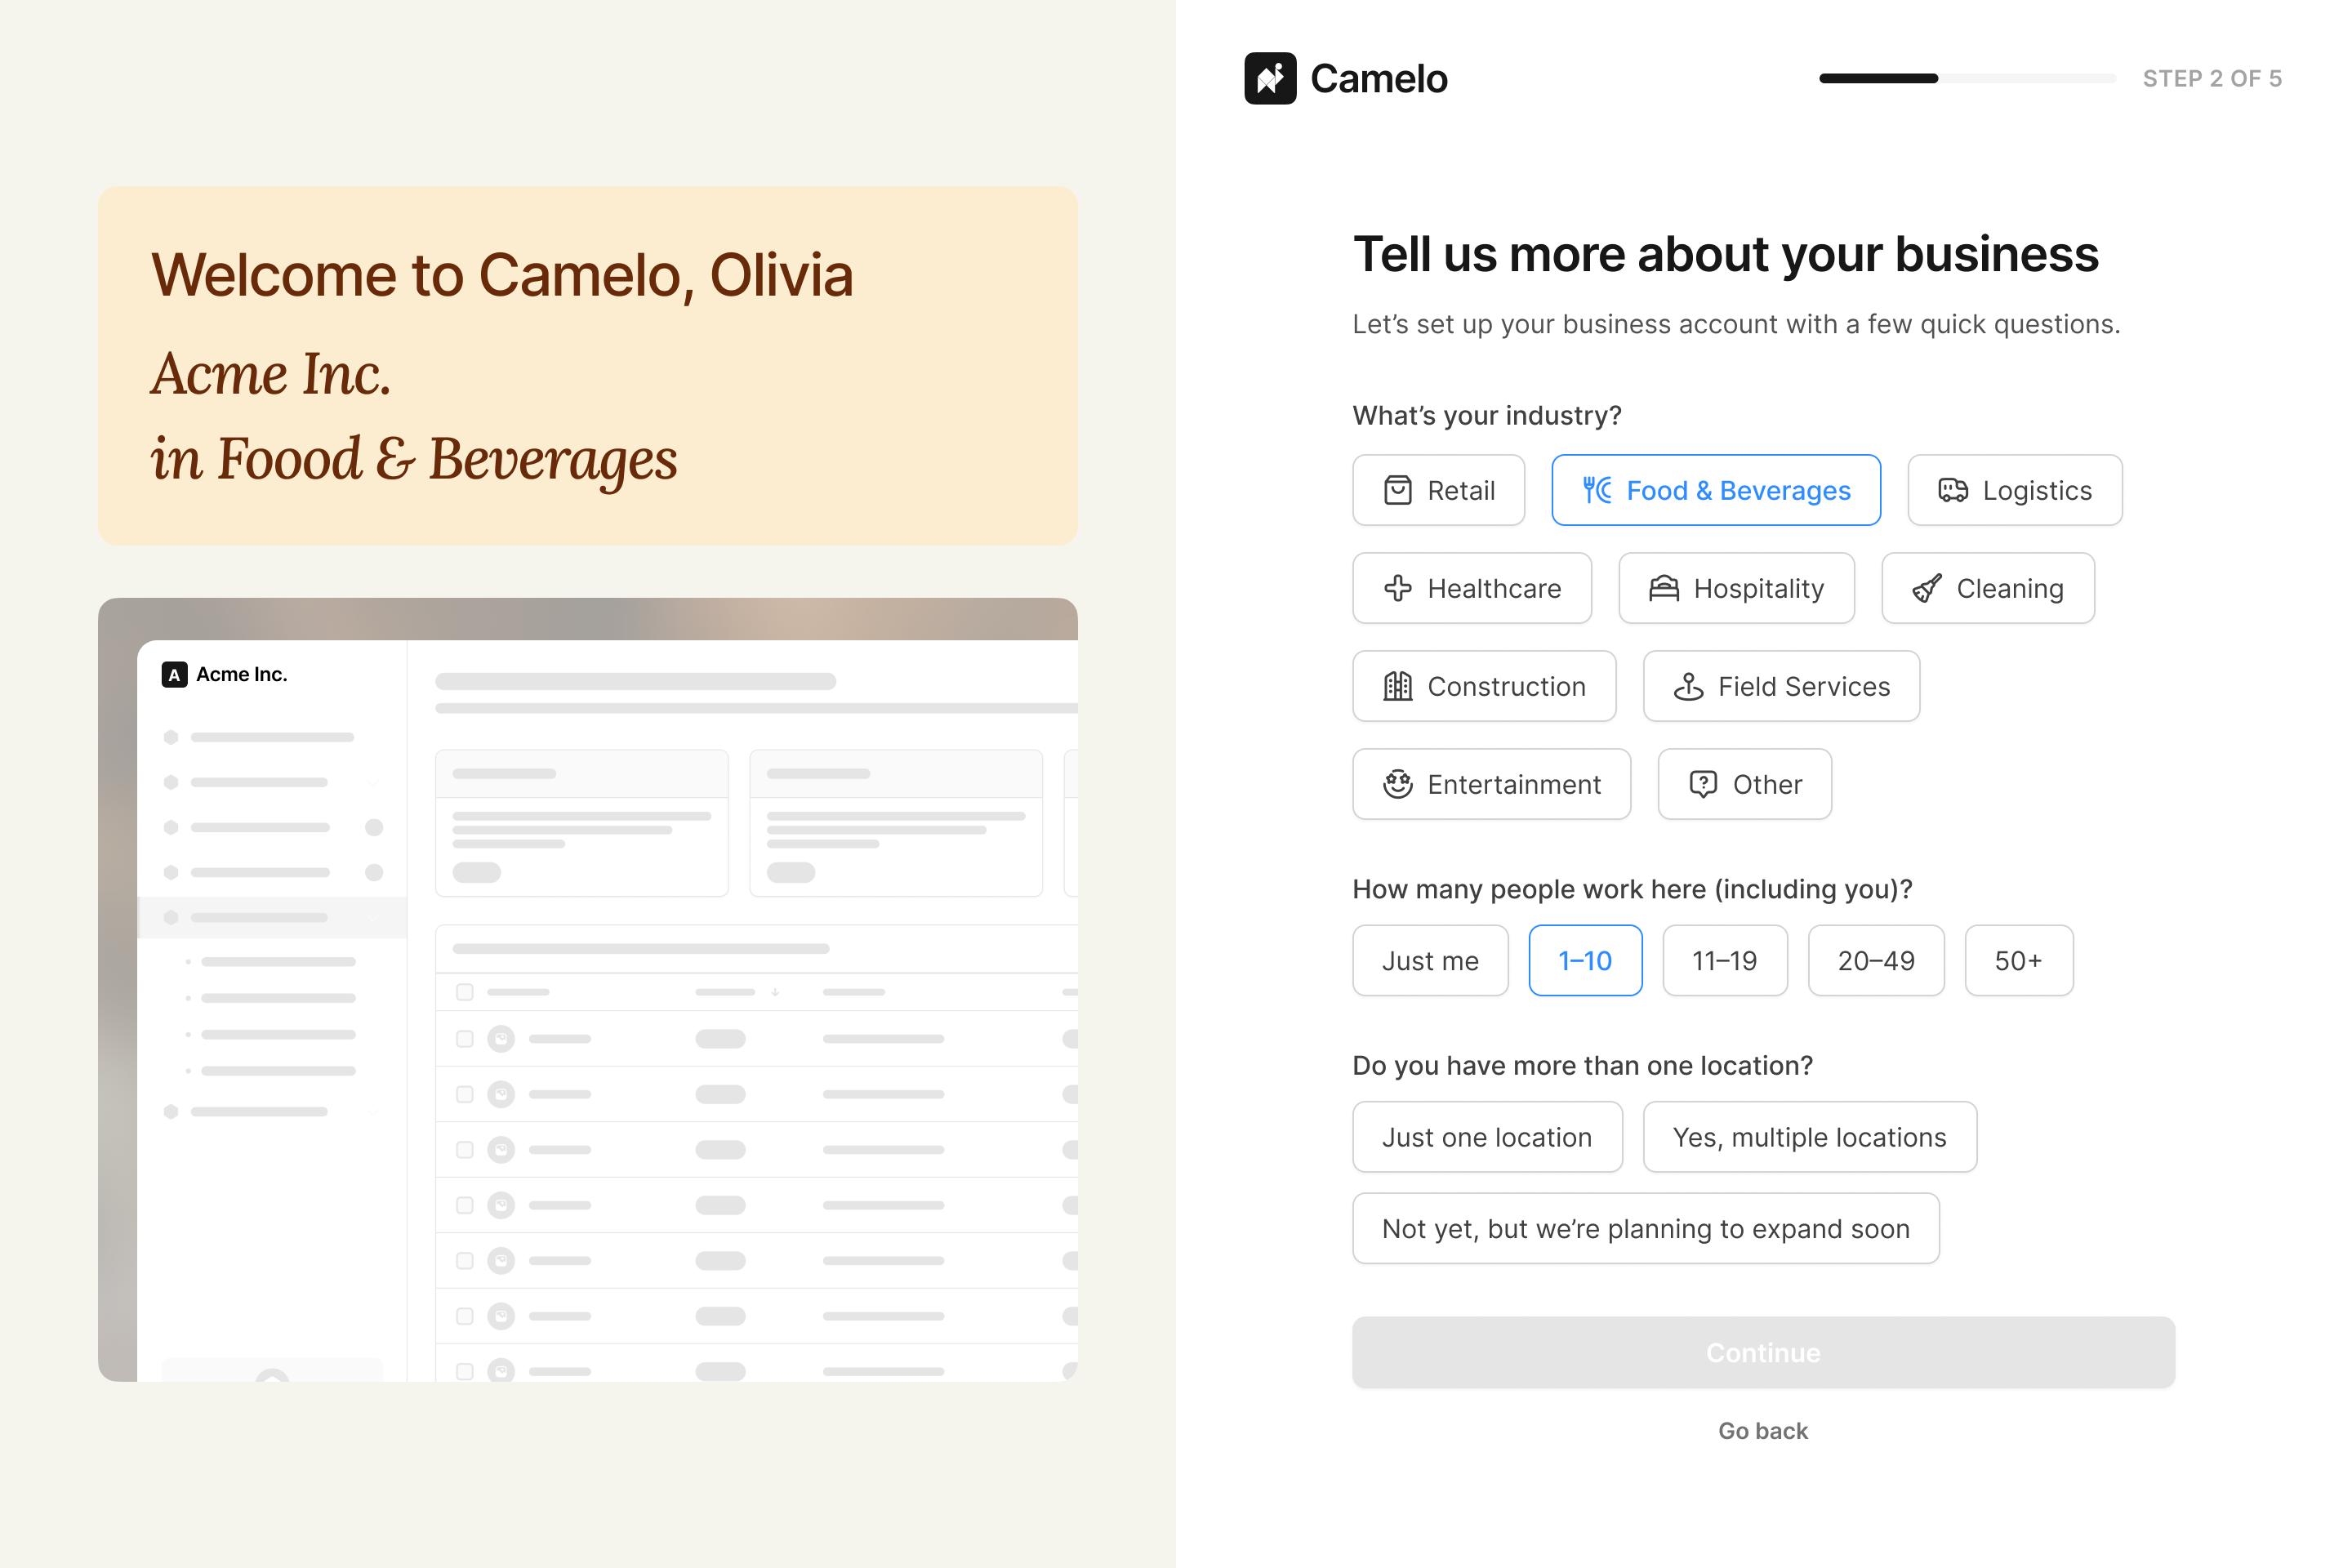This screenshot has width=2352, height=1568.
Task: Click the 'Tell us more about your business' heading
Action: click(1725, 254)
